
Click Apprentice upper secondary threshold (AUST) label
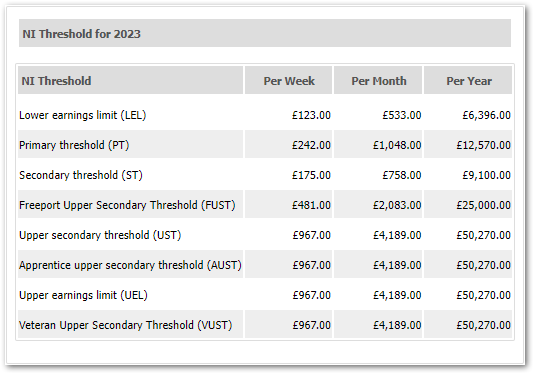(x=130, y=265)
